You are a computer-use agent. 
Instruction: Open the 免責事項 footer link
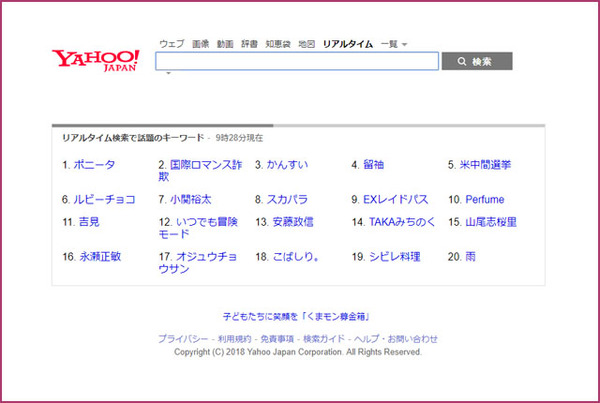pyautogui.click(x=277, y=339)
